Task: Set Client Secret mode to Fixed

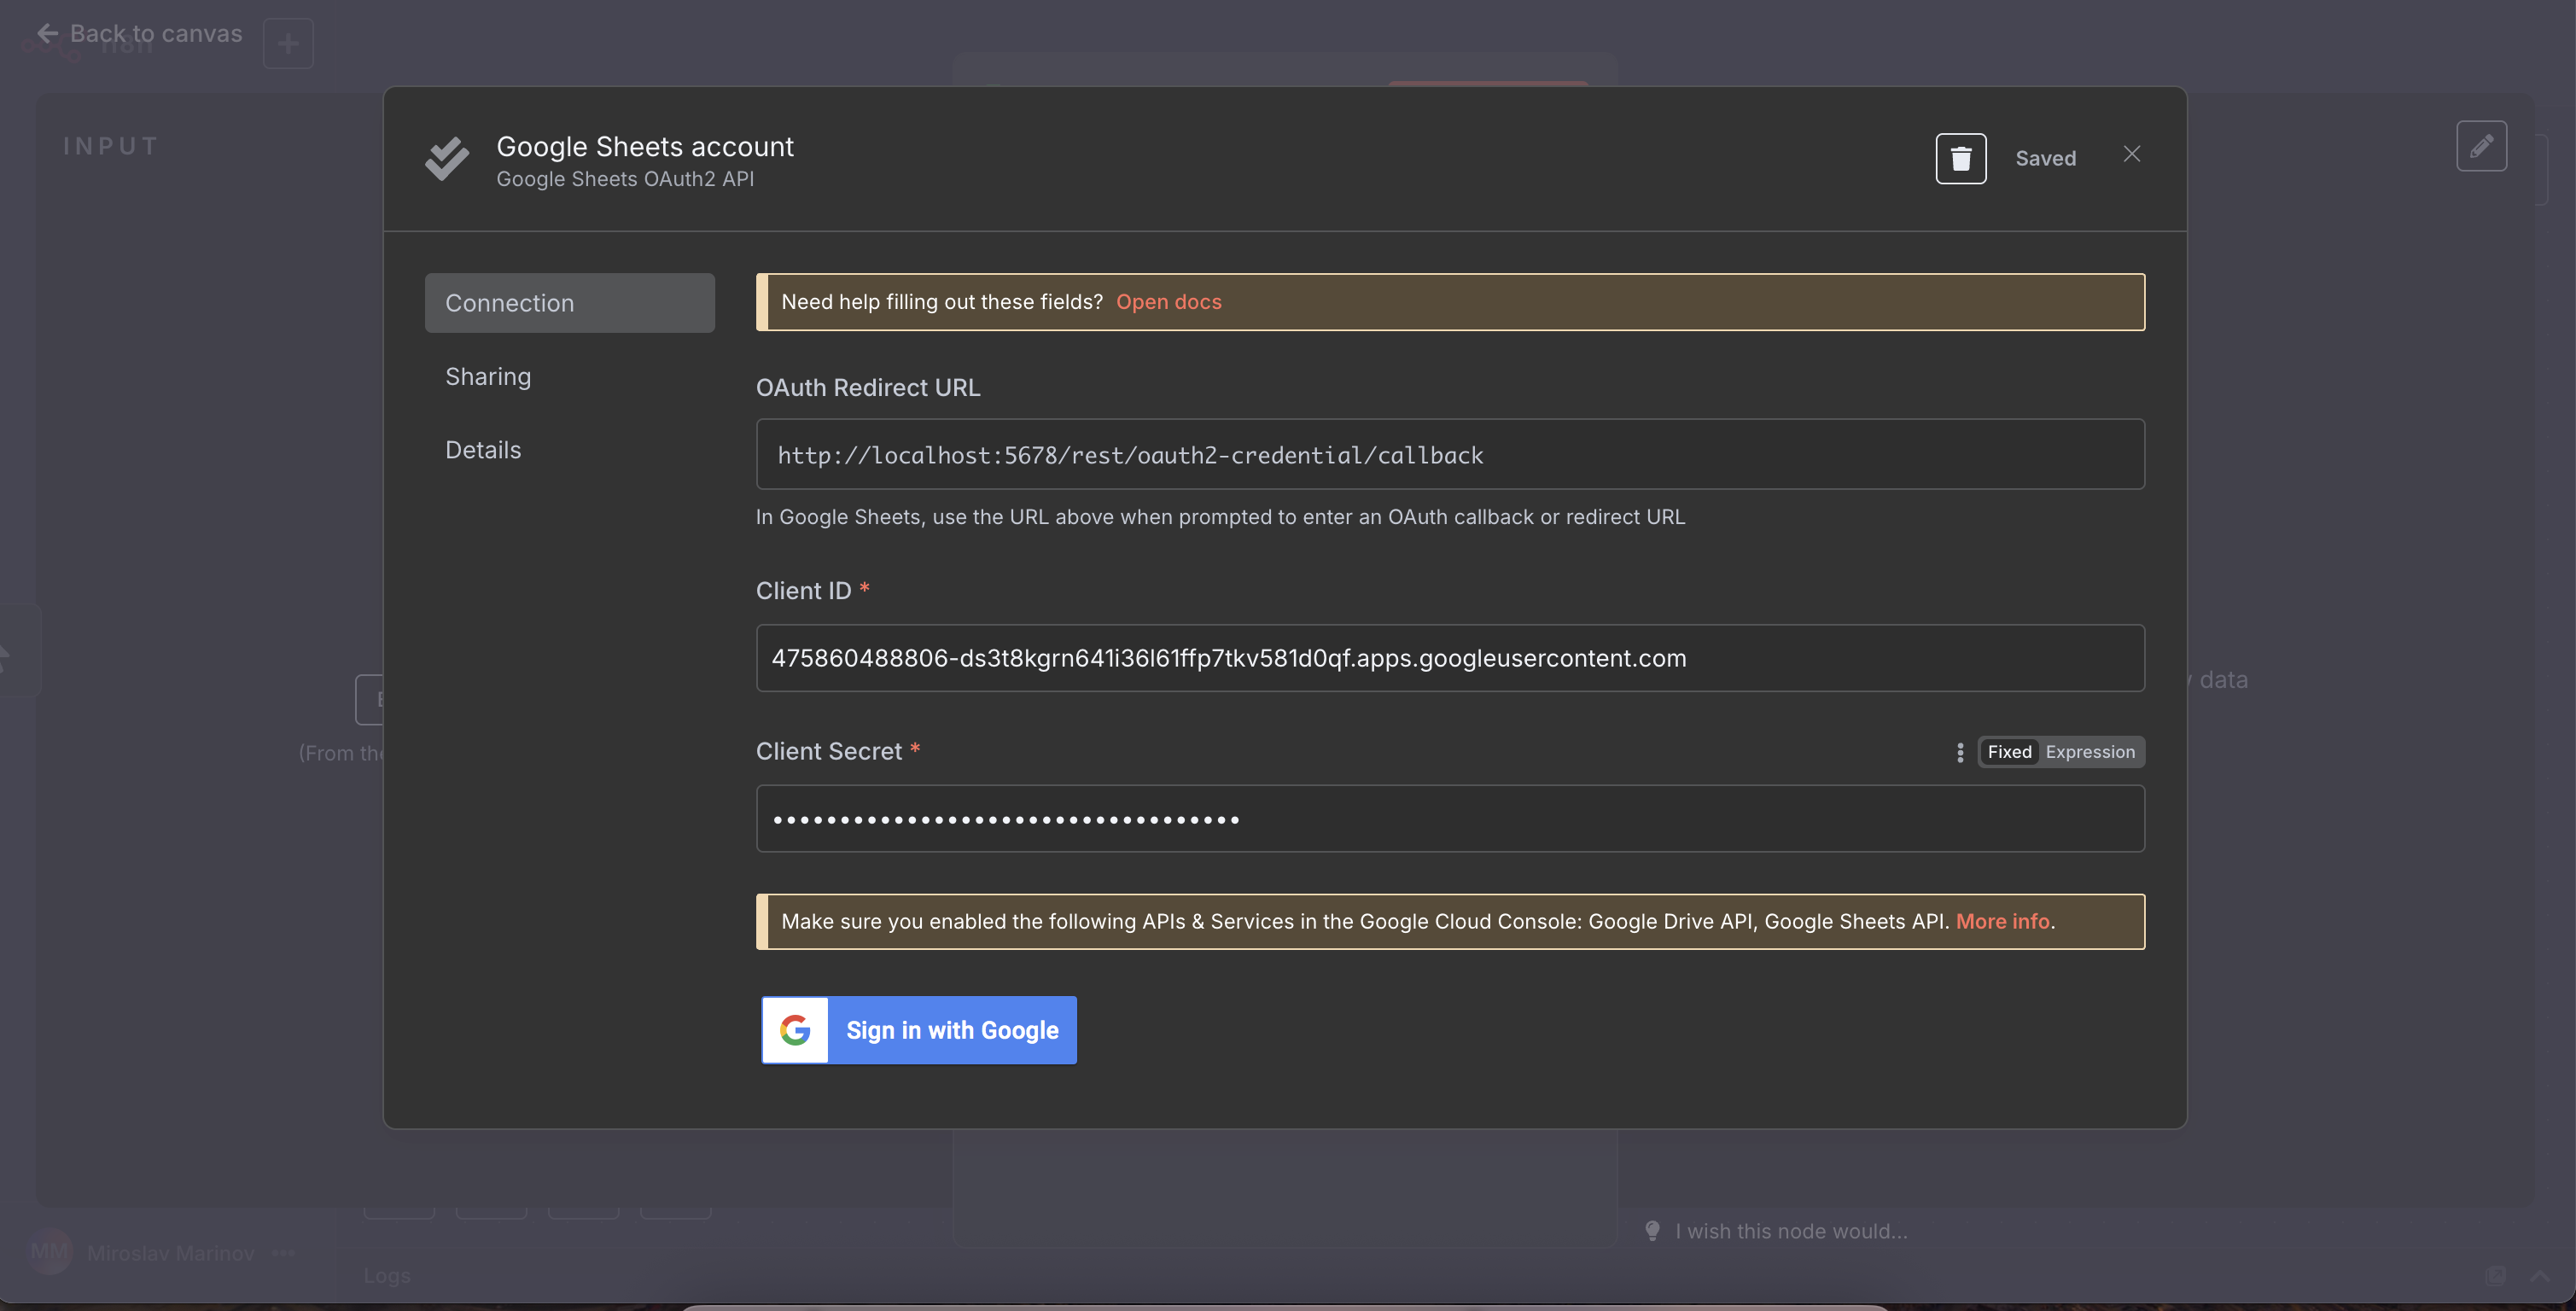Action: pos(2008,752)
